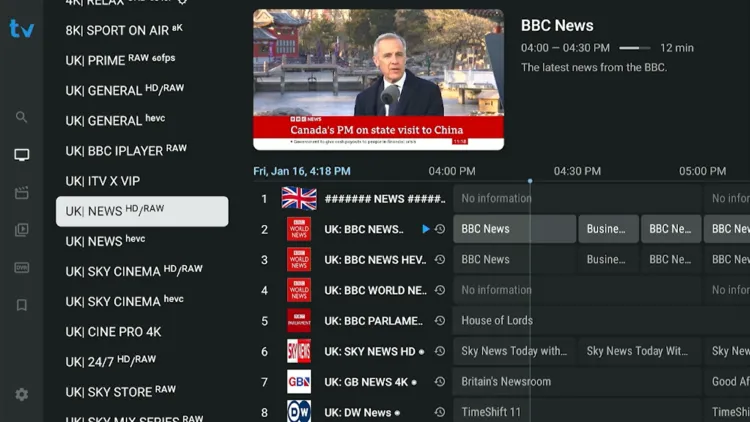Screen dimensions: 750x422
Task: Select UK| PRIME RAW 60fps category
Action: pos(142,60)
